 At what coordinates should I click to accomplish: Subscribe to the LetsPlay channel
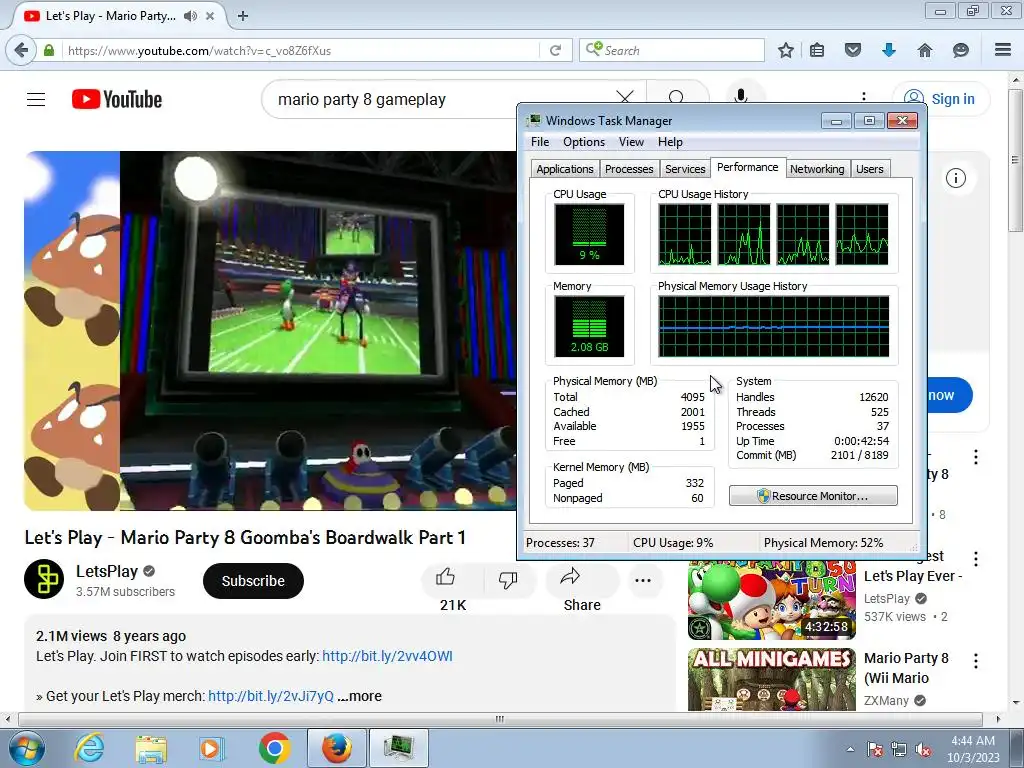tap(253, 581)
